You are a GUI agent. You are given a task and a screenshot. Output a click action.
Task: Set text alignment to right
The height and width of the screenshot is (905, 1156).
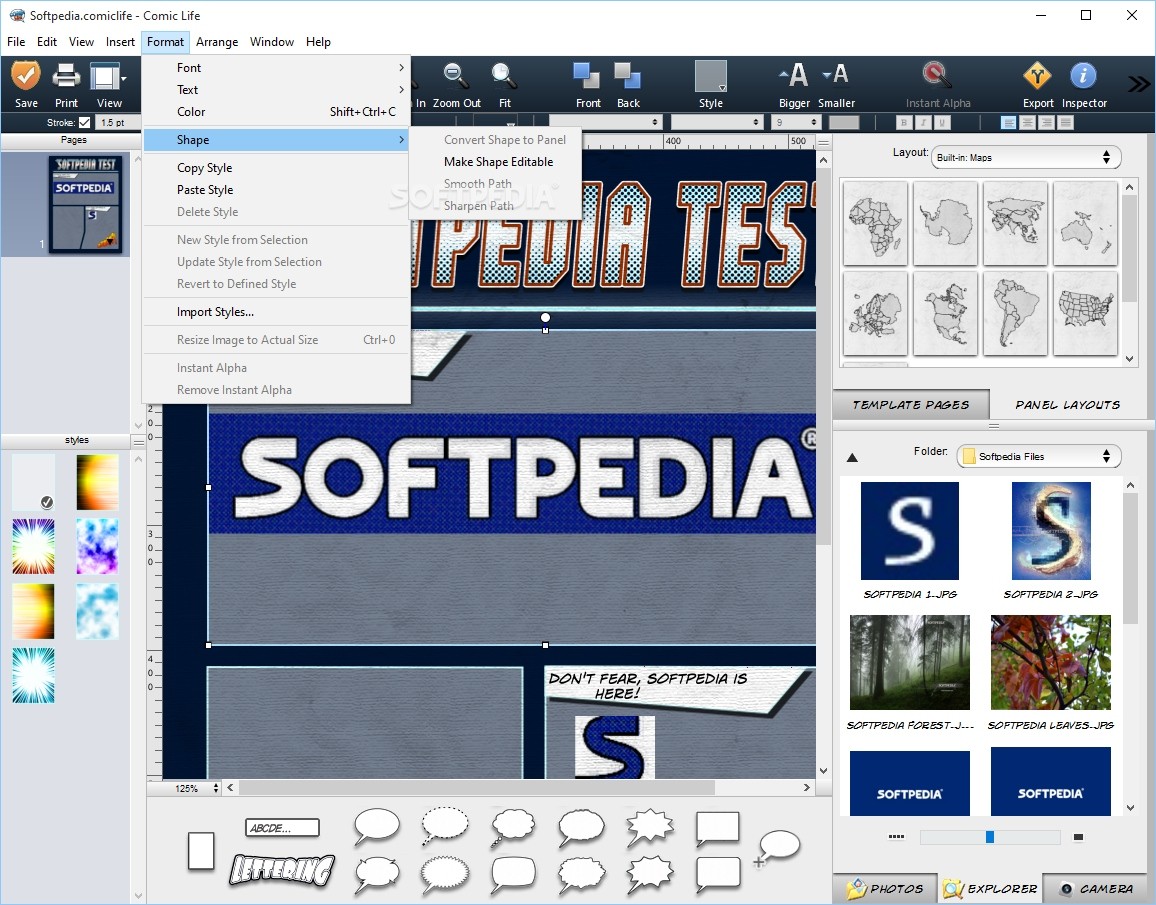click(x=1046, y=122)
